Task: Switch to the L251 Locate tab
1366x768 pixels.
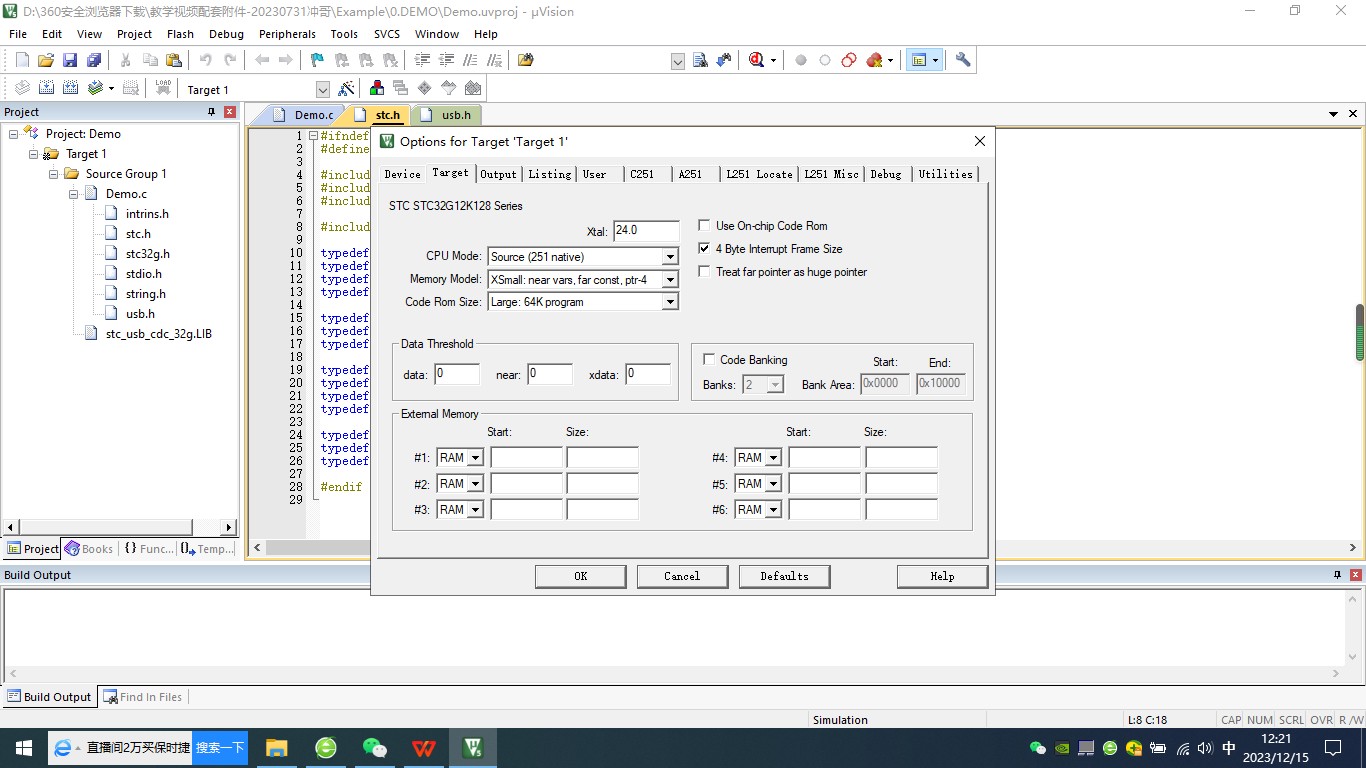Action: tap(760, 174)
